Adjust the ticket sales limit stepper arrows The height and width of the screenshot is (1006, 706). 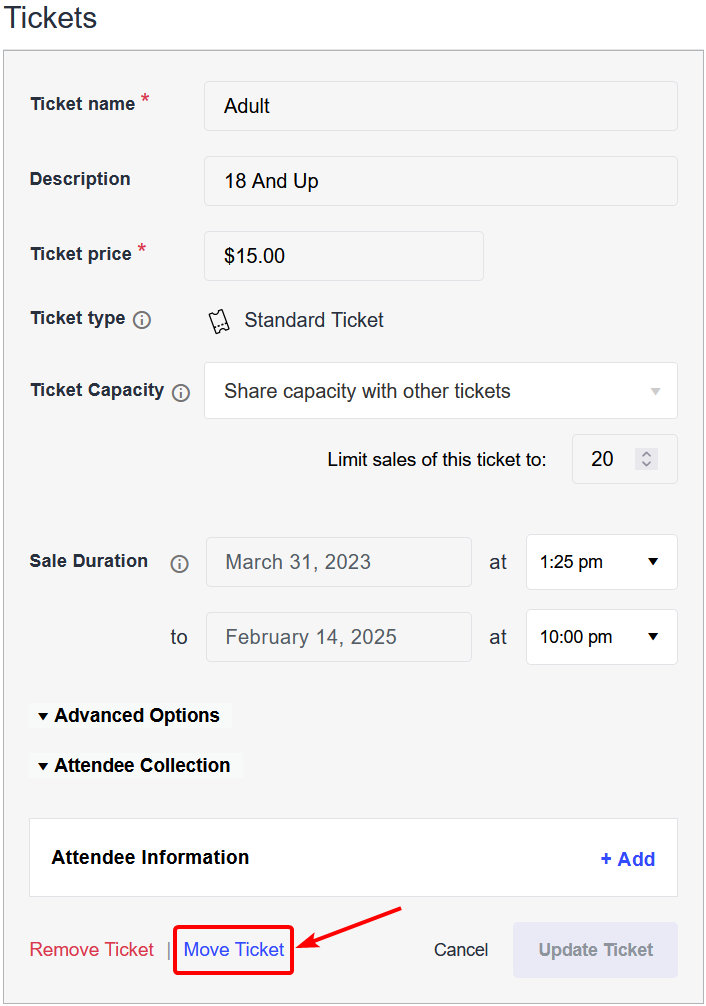646,459
